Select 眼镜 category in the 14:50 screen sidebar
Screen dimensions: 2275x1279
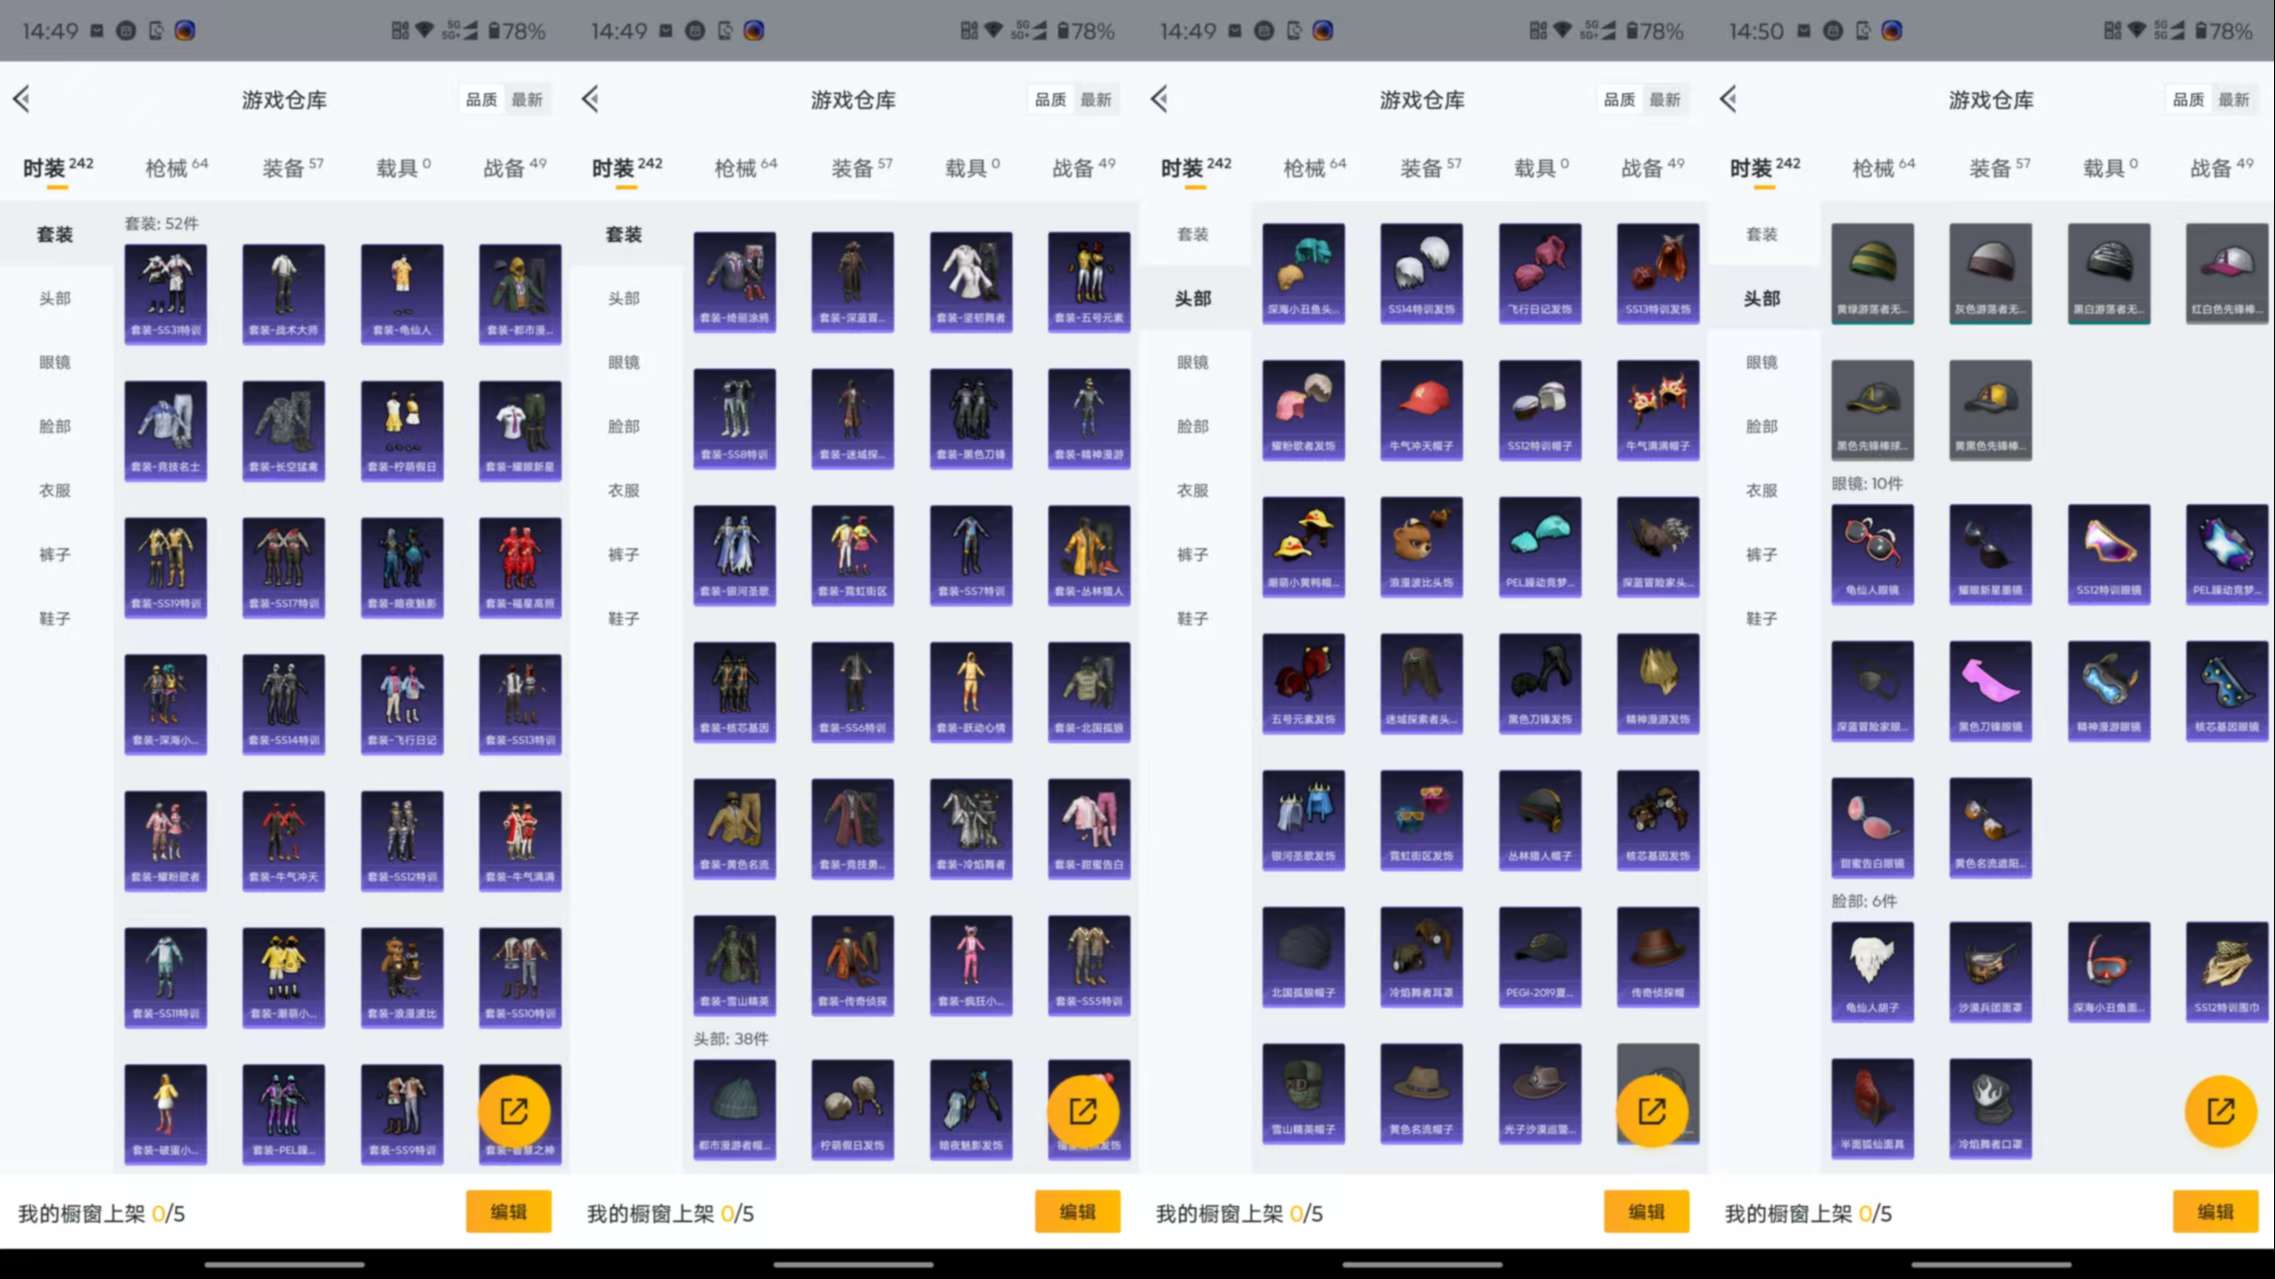1761,362
